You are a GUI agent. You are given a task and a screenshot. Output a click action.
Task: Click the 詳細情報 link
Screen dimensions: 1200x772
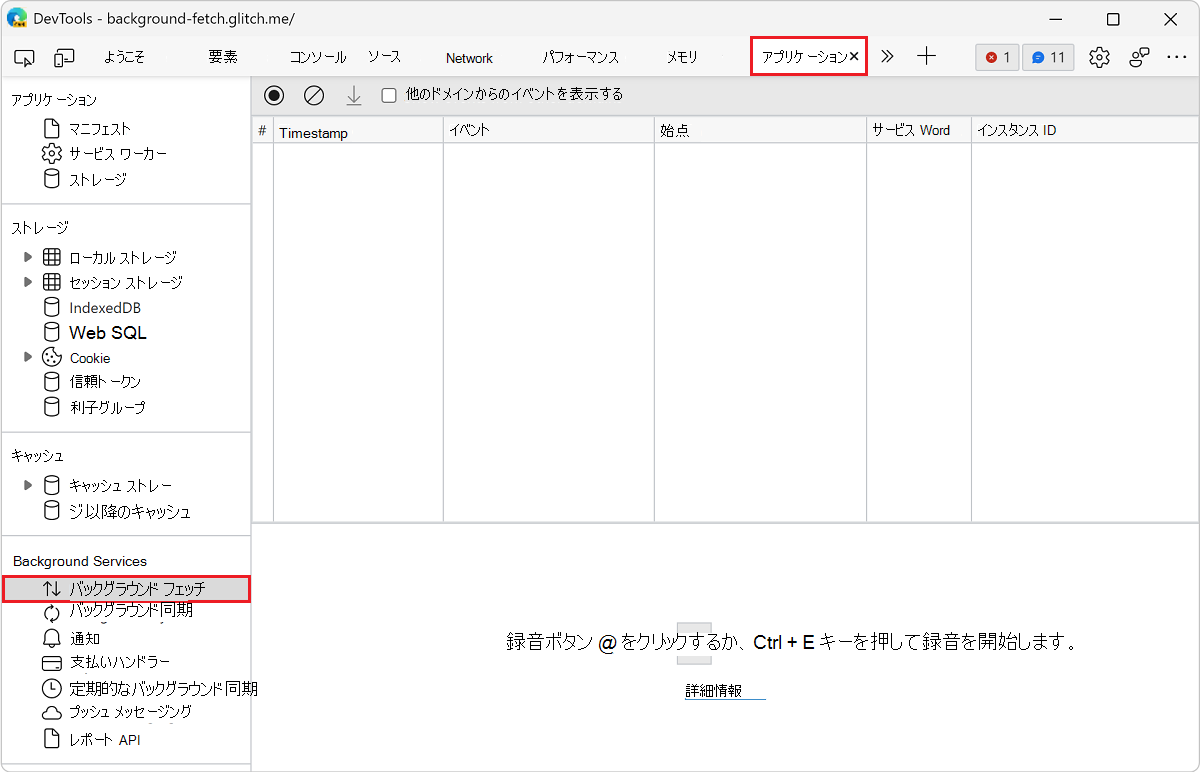tap(714, 691)
